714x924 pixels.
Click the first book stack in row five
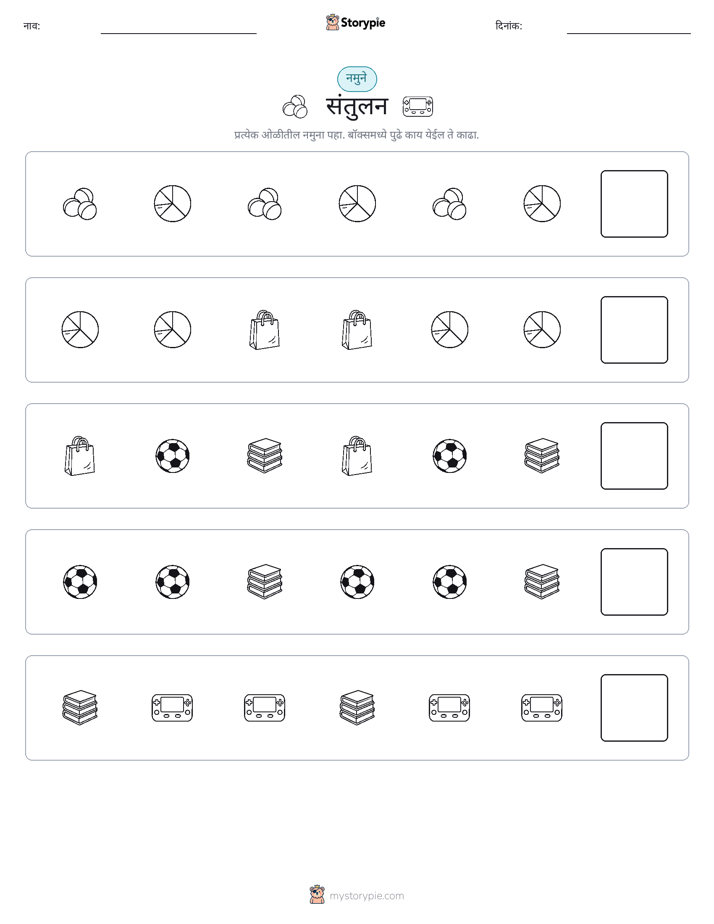[x=80, y=708]
